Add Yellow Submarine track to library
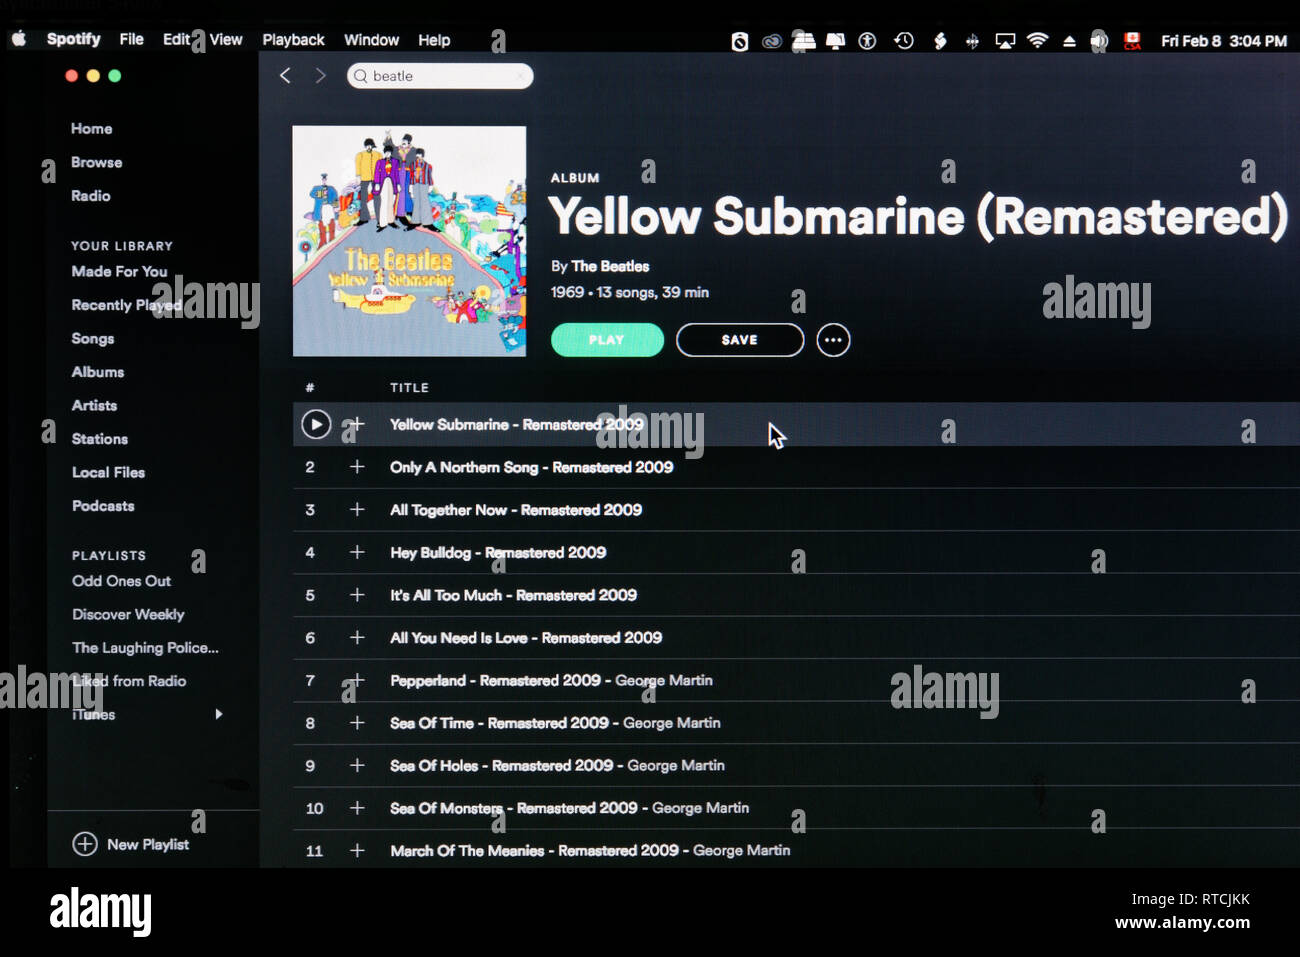1300x957 pixels. tap(357, 425)
